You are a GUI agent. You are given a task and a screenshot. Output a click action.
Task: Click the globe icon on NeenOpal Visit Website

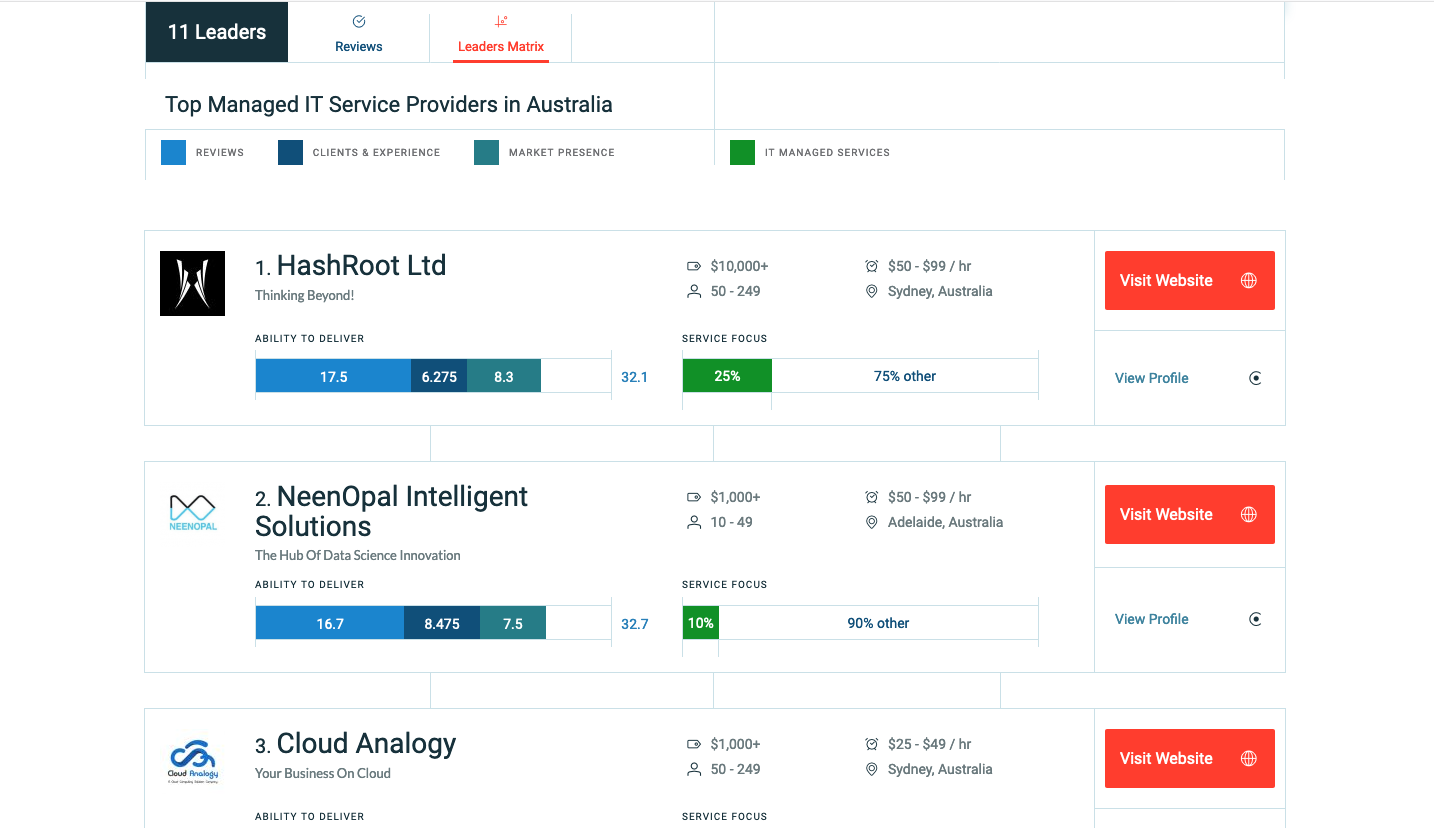pos(1248,514)
